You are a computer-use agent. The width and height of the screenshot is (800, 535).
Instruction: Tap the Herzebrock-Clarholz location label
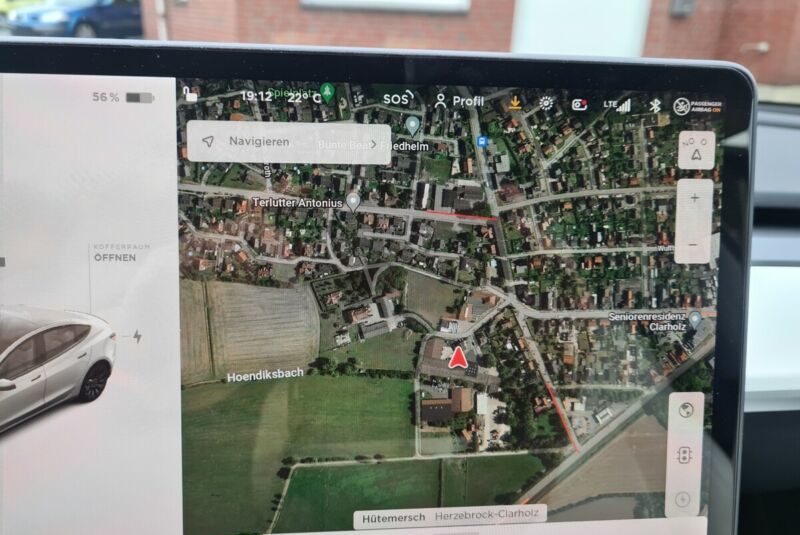tap(486, 514)
